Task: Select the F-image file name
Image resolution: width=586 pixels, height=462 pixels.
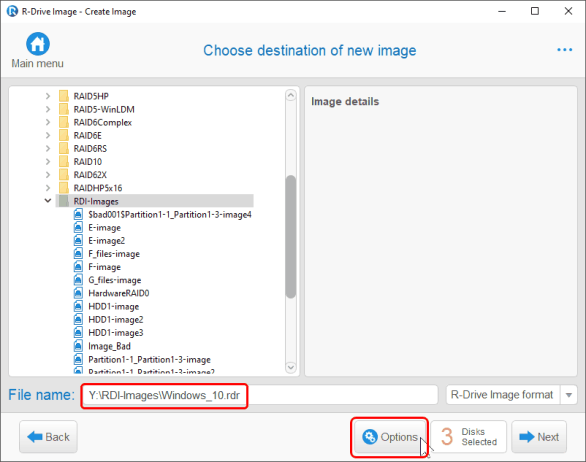Action: 104,267
